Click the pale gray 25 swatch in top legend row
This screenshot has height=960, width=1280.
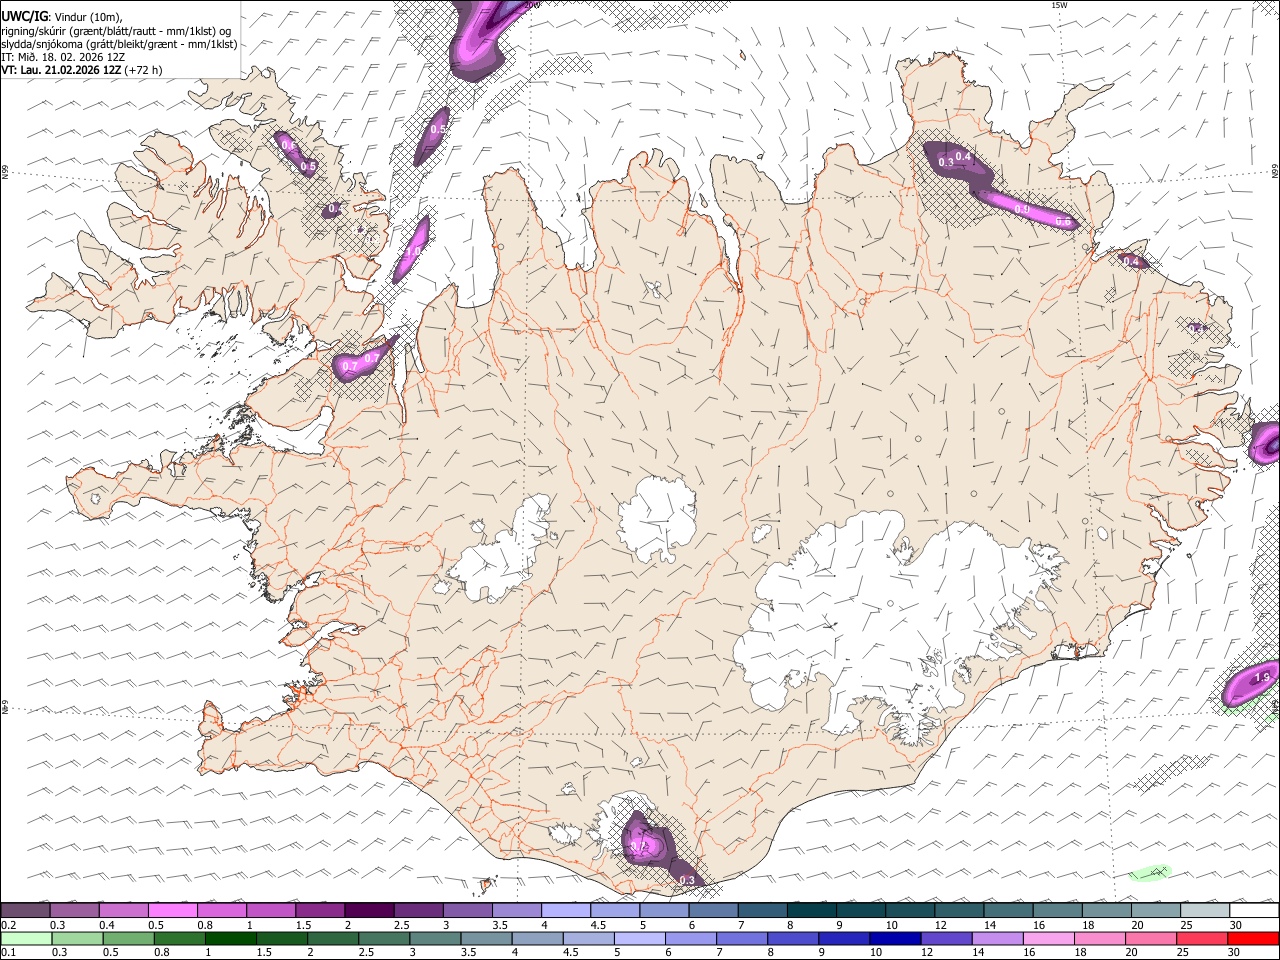[x=1204, y=911]
